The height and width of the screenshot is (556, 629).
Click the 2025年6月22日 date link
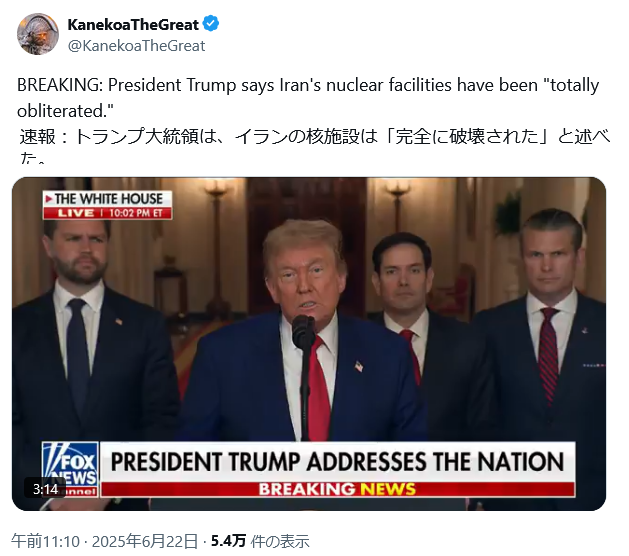[x=145, y=541]
